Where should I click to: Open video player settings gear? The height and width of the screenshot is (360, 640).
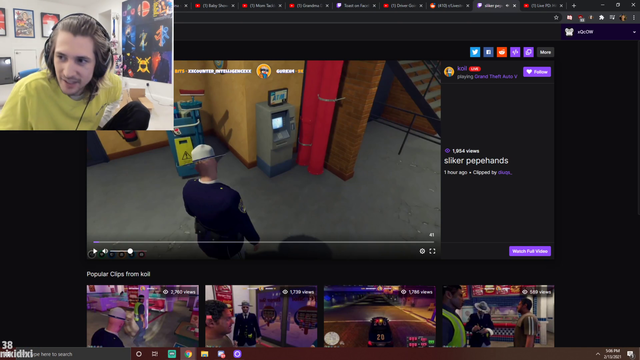coord(422,251)
